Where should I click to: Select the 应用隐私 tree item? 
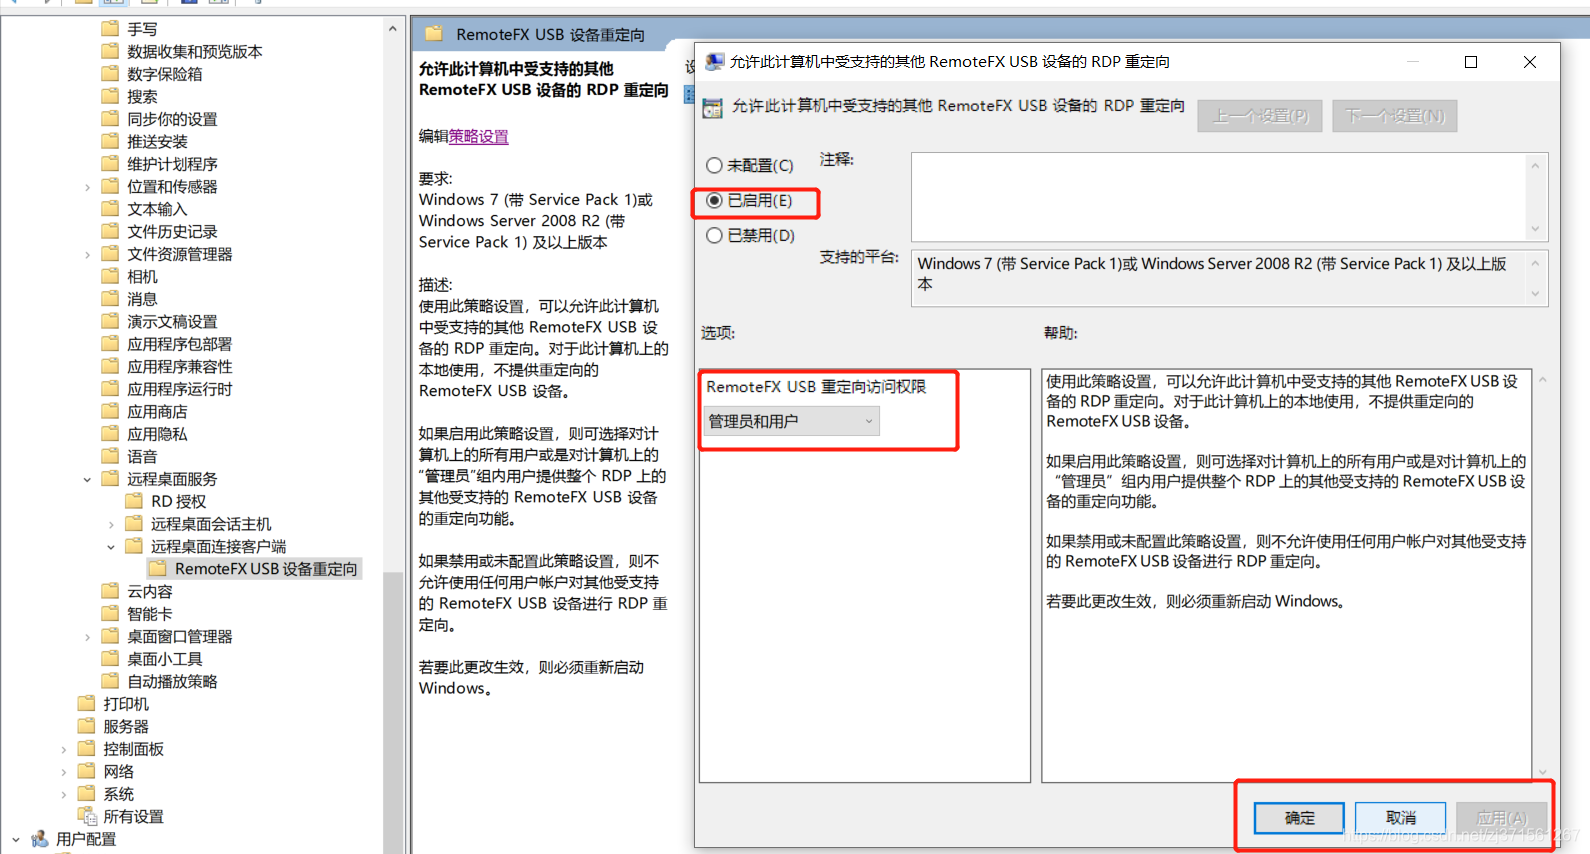(x=157, y=434)
